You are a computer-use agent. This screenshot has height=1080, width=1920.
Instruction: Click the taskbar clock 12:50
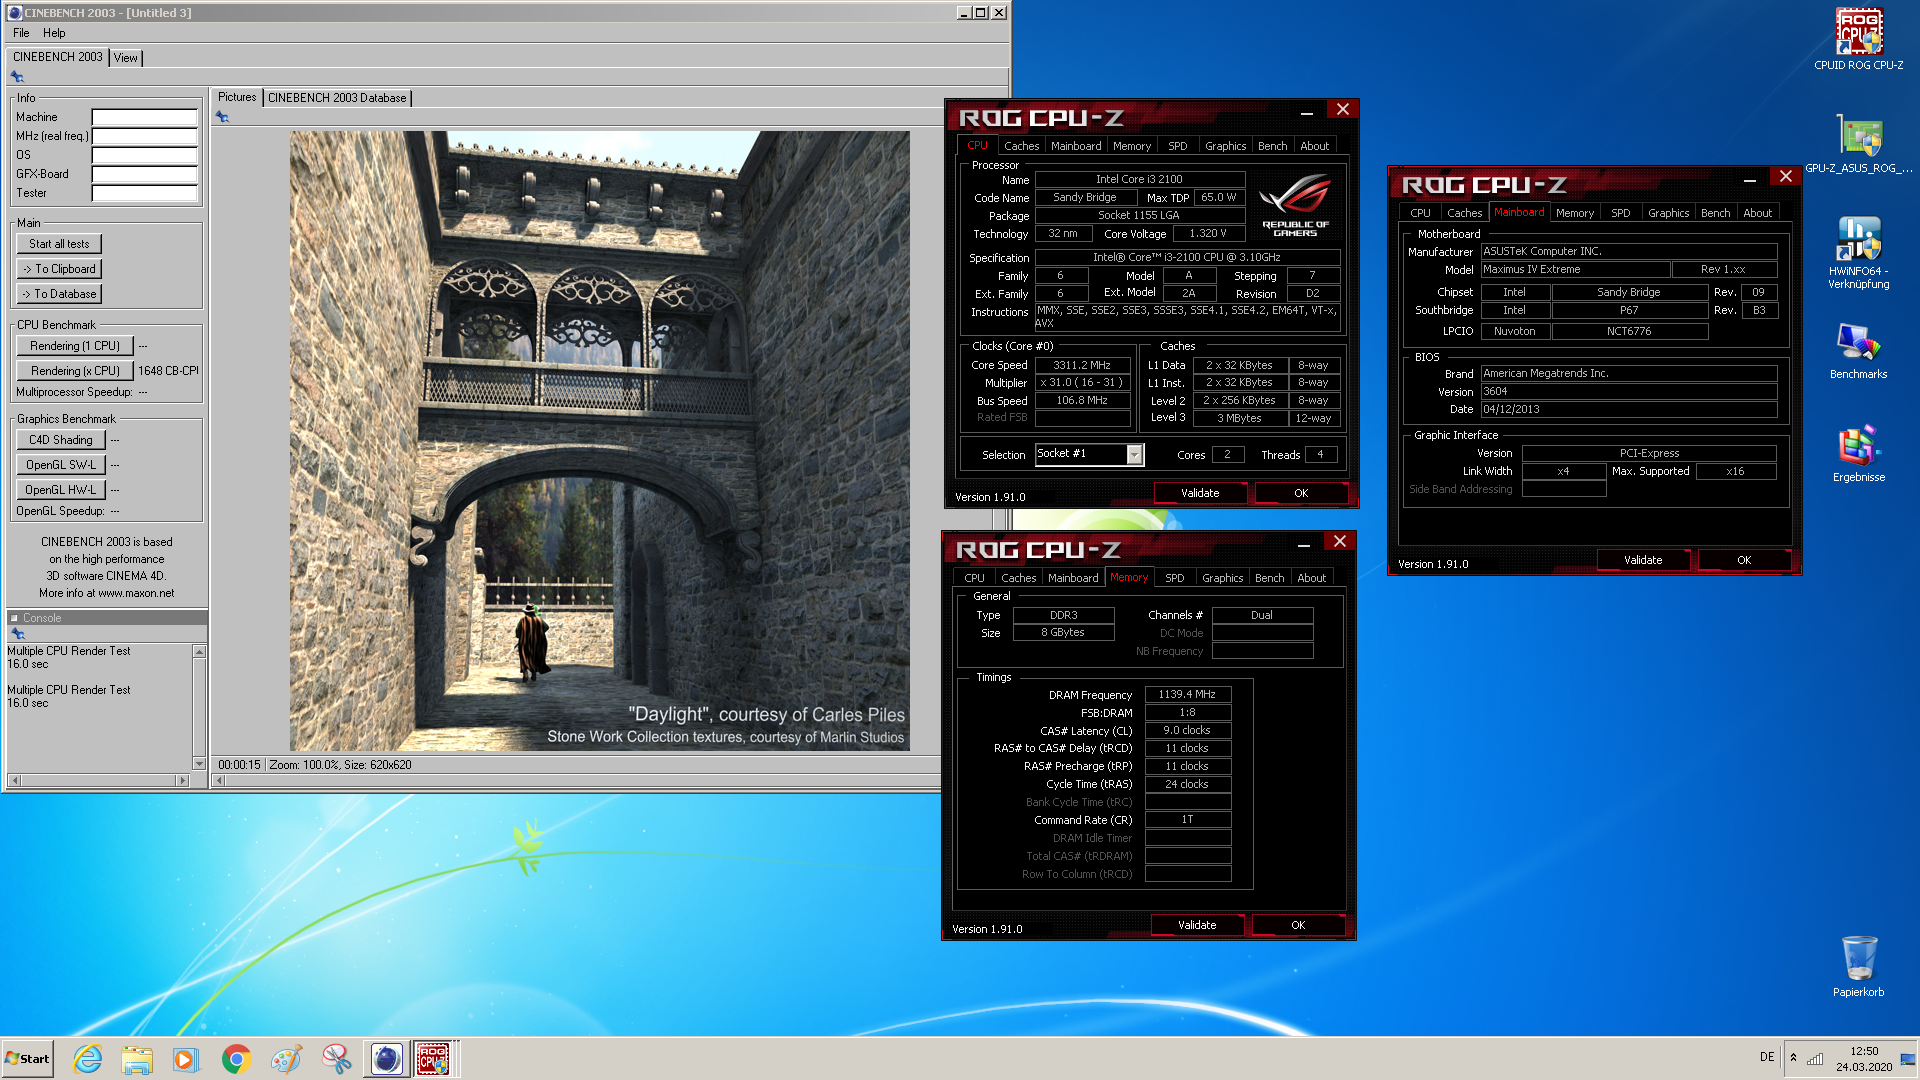1864,1051
